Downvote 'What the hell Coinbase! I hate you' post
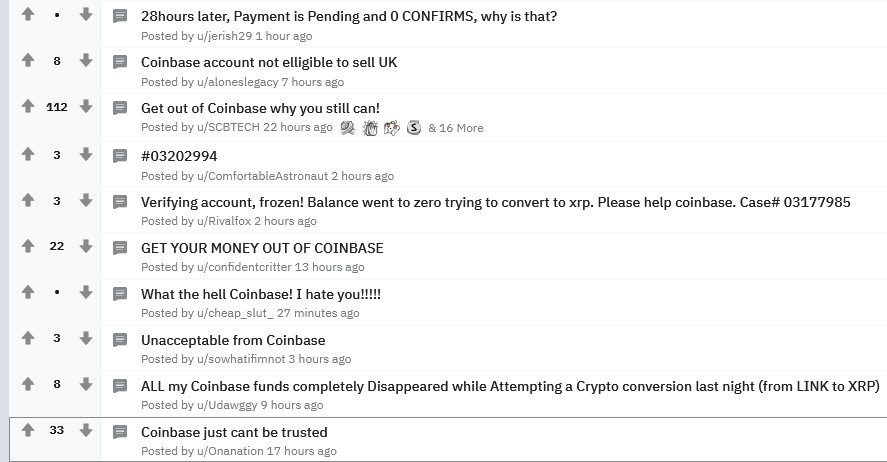This screenshot has width=887, height=462. click(86, 293)
